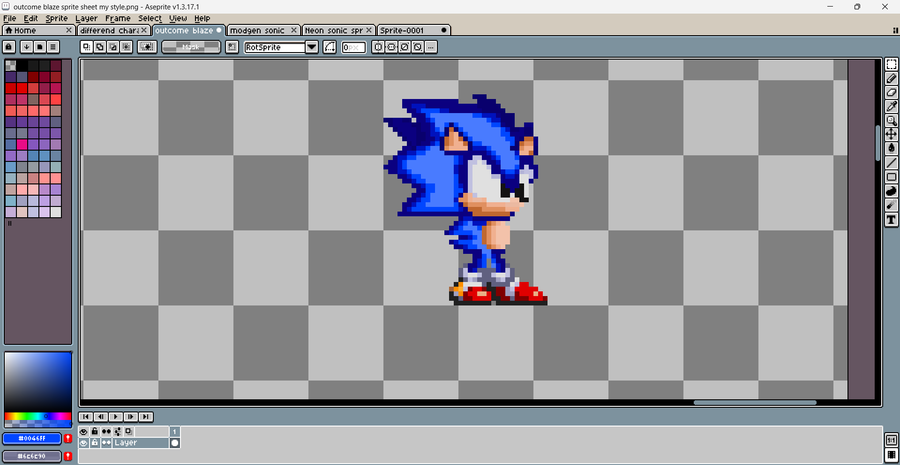This screenshot has height=465, width=900.
Task: Switch to the differend char tab
Action: click(x=113, y=30)
